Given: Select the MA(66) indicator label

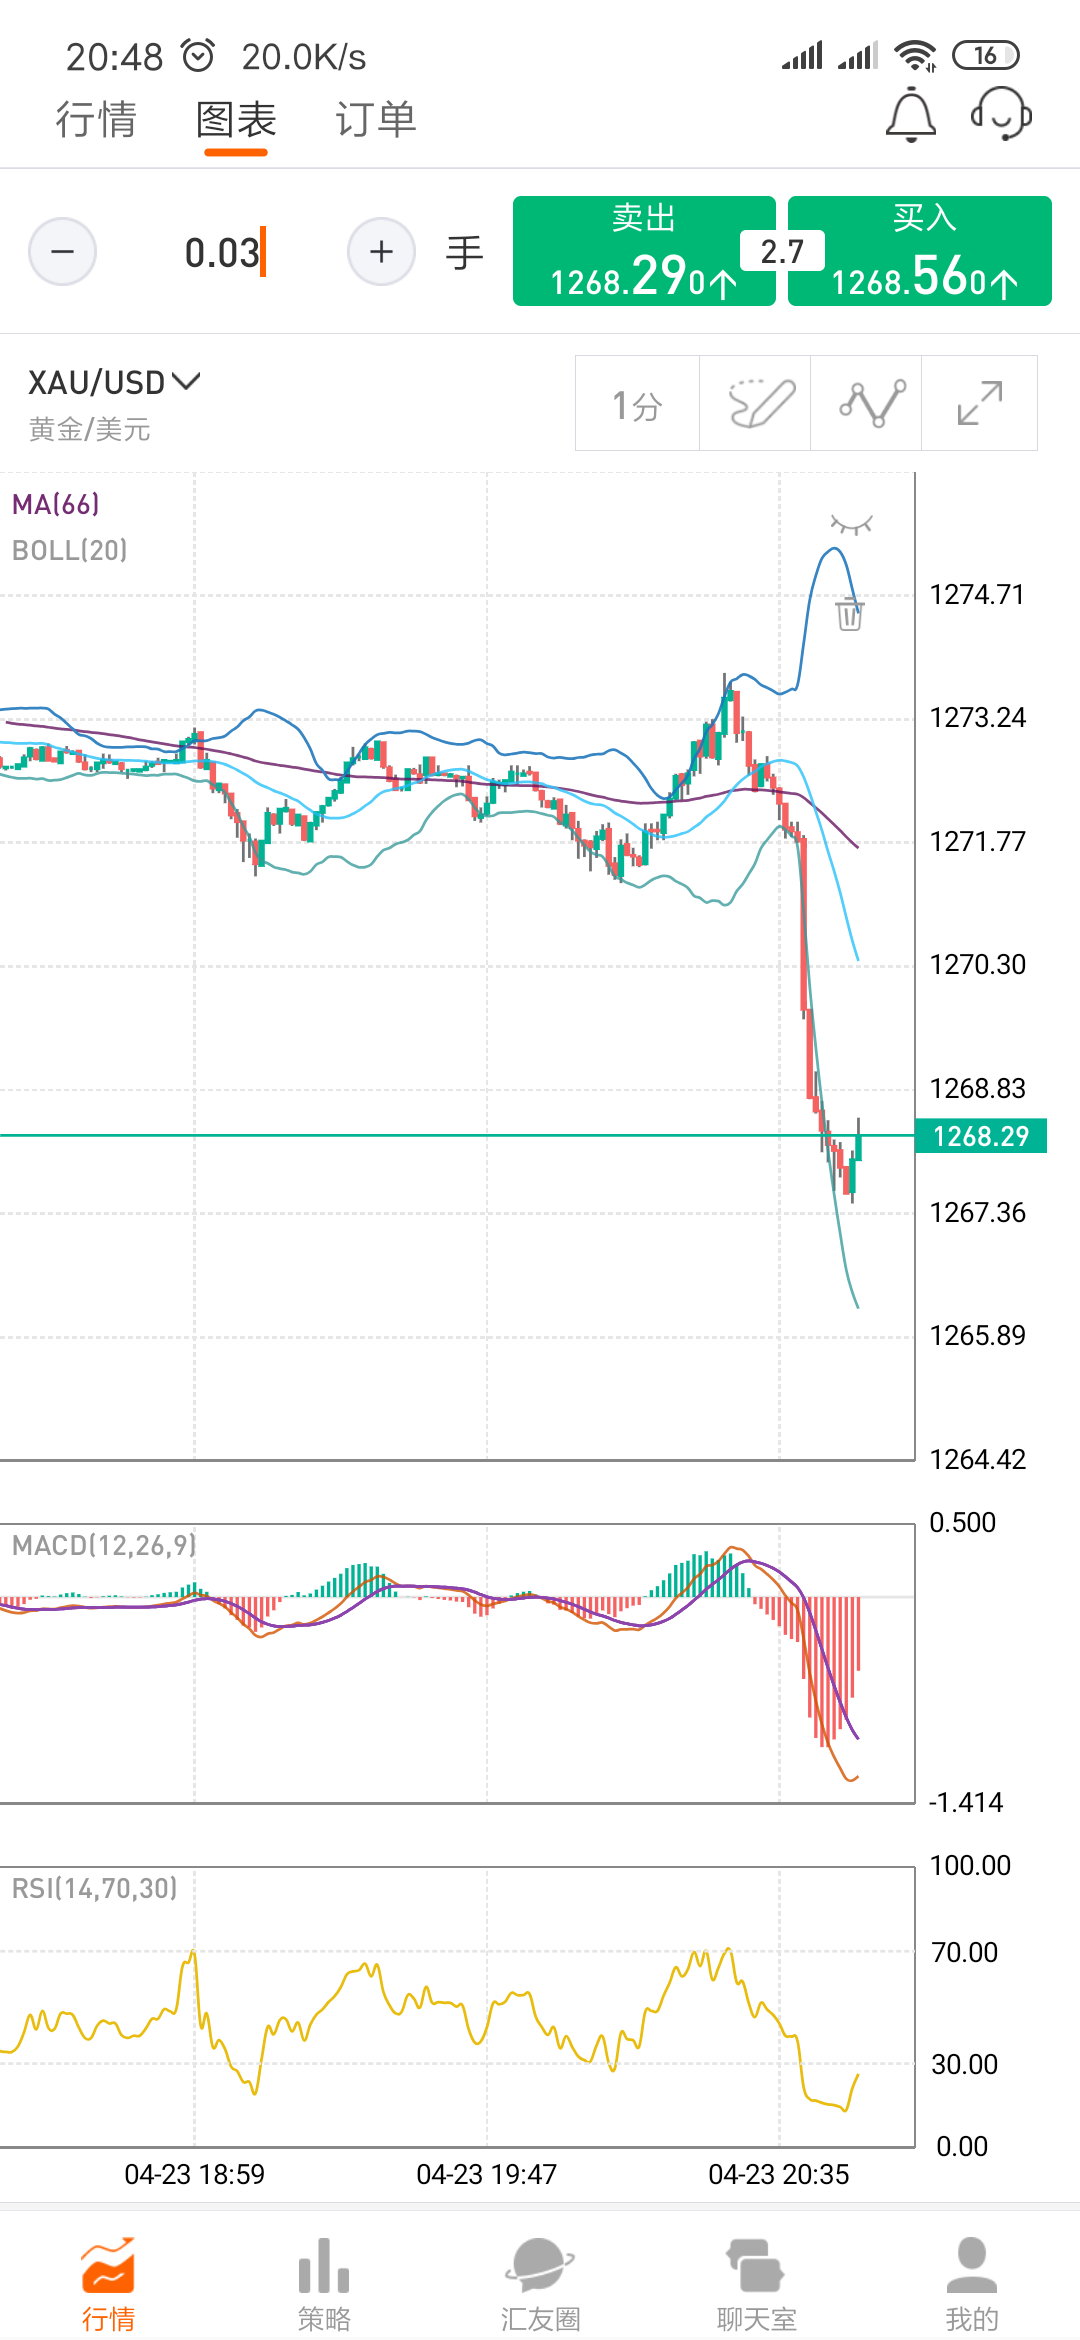Looking at the screenshot, I should coord(56,505).
